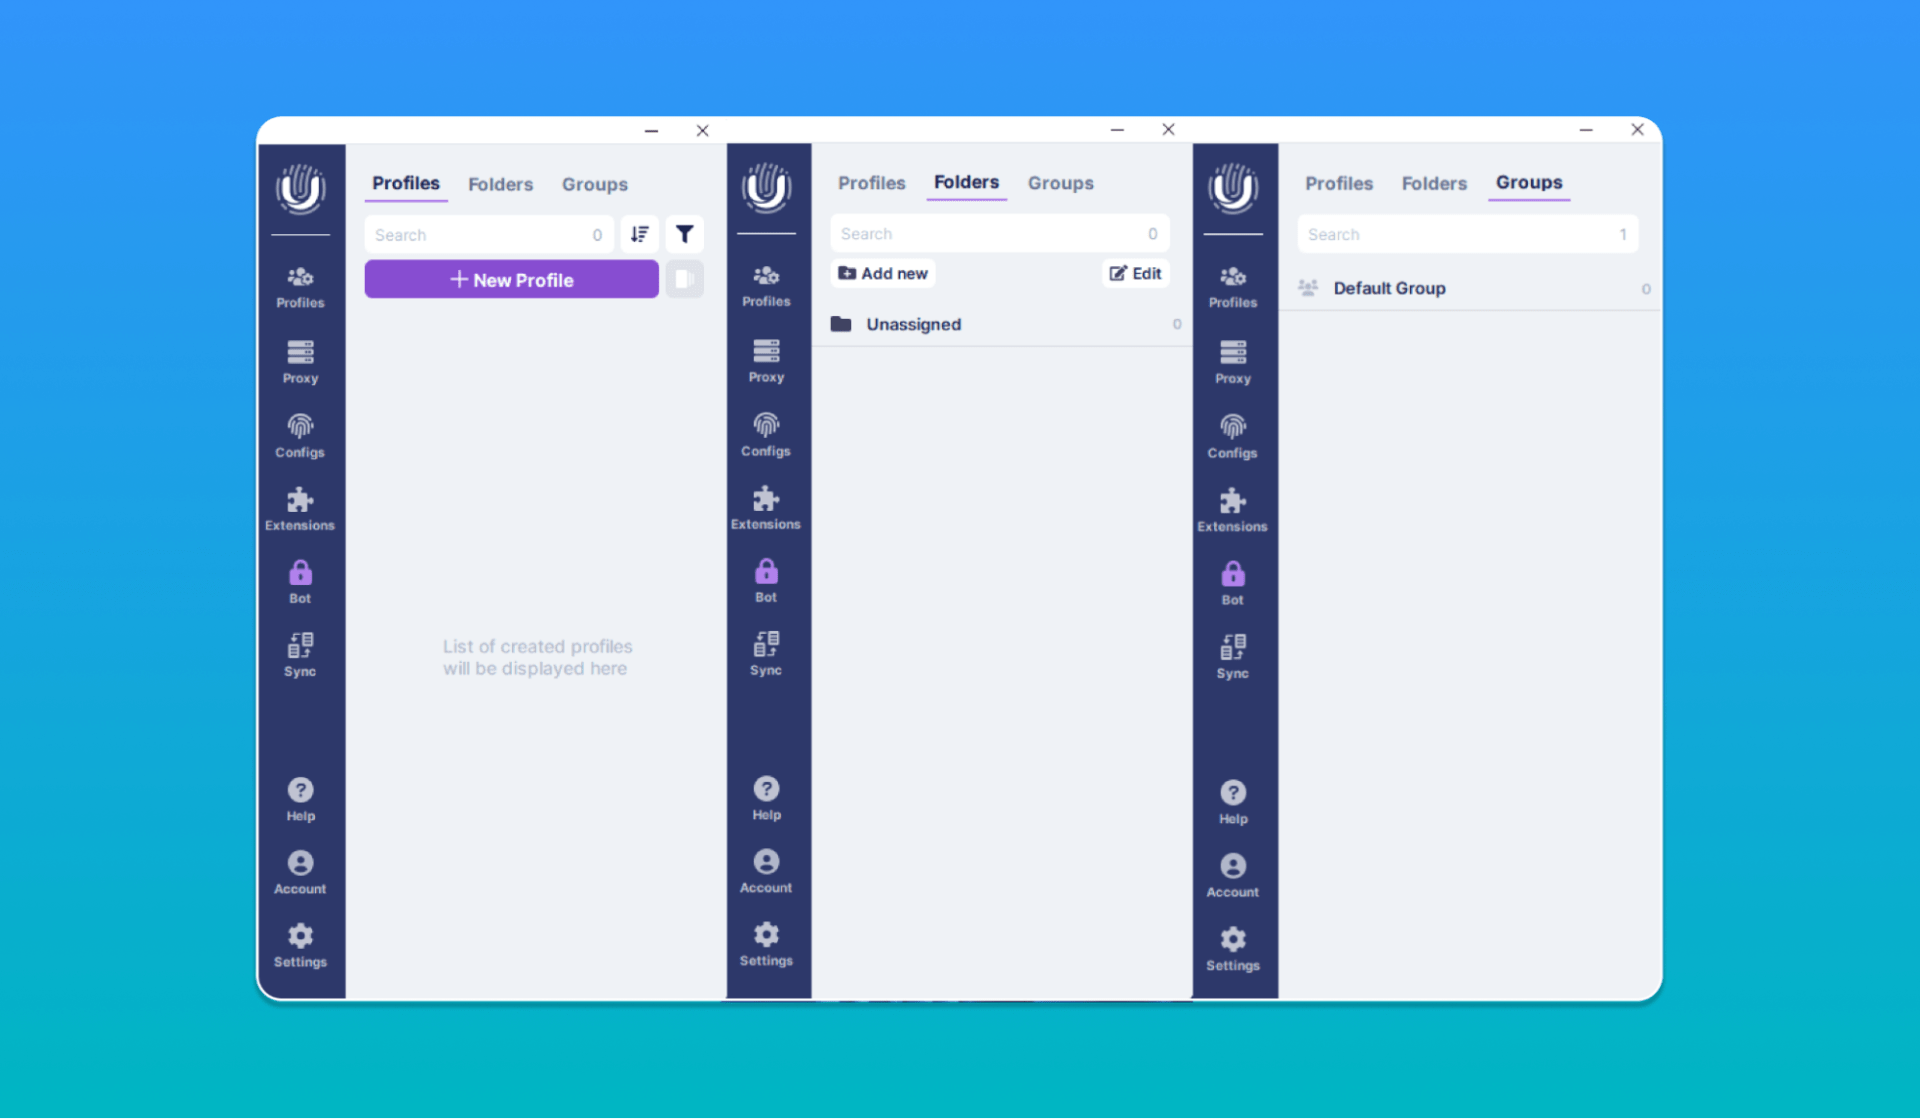Switch to Groups tab in the left window
1920x1119 pixels.
pyautogui.click(x=594, y=185)
